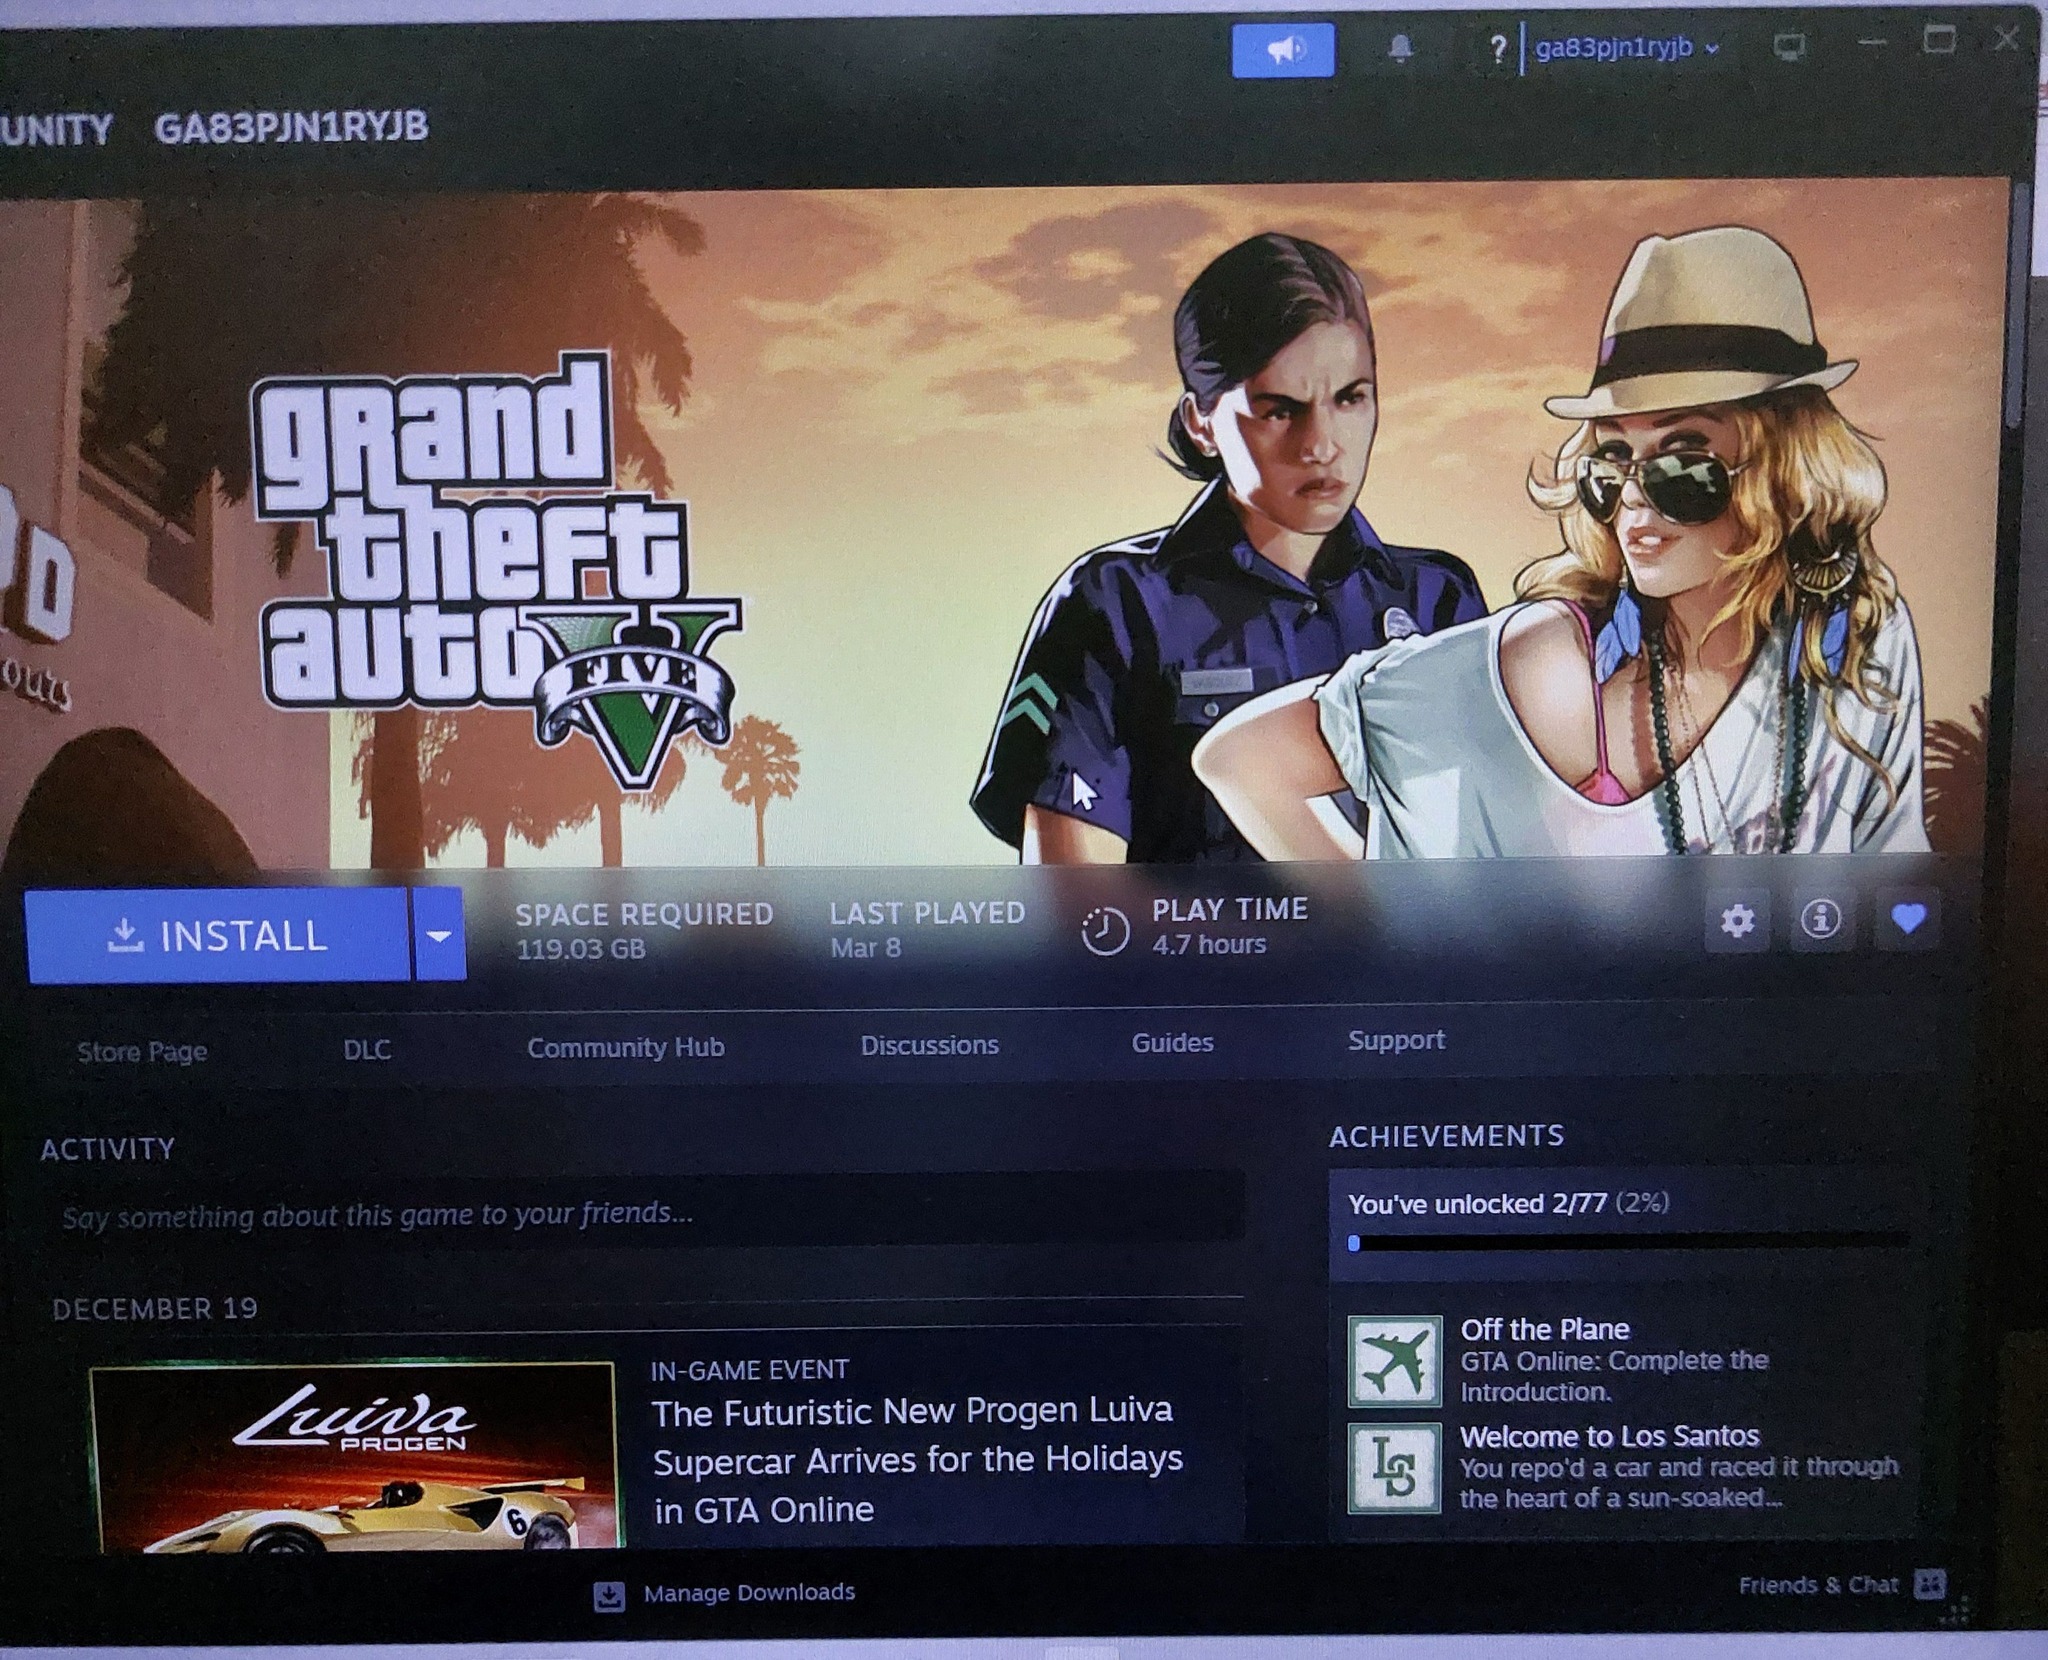Image resolution: width=2048 pixels, height=1660 pixels.
Task: Open the Guides link
Action: [1172, 1042]
